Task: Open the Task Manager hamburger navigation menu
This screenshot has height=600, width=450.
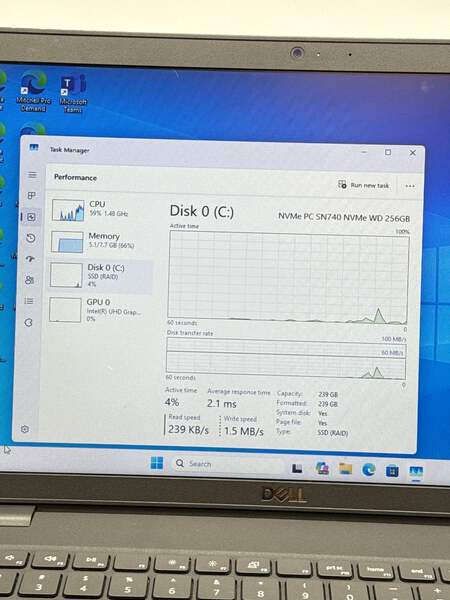Action: (32, 175)
